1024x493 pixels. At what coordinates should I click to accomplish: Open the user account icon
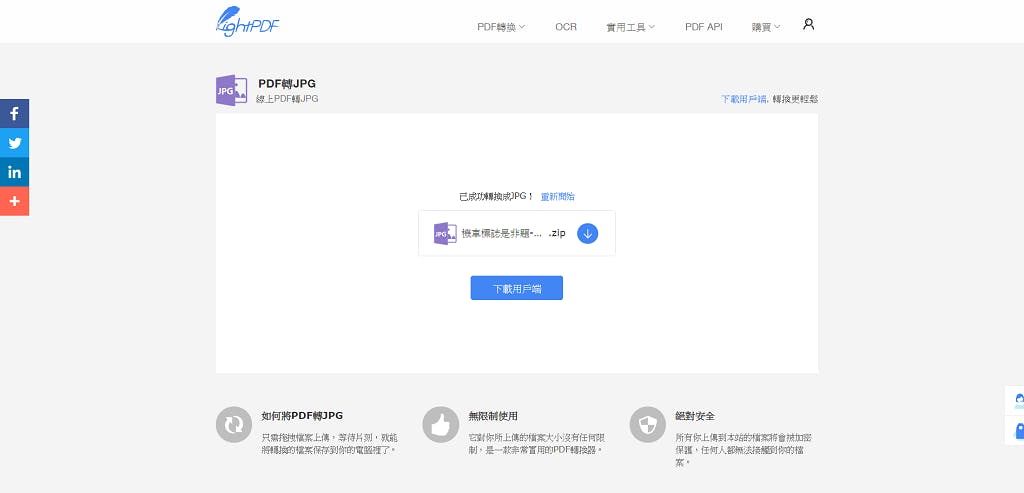coord(808,24)
